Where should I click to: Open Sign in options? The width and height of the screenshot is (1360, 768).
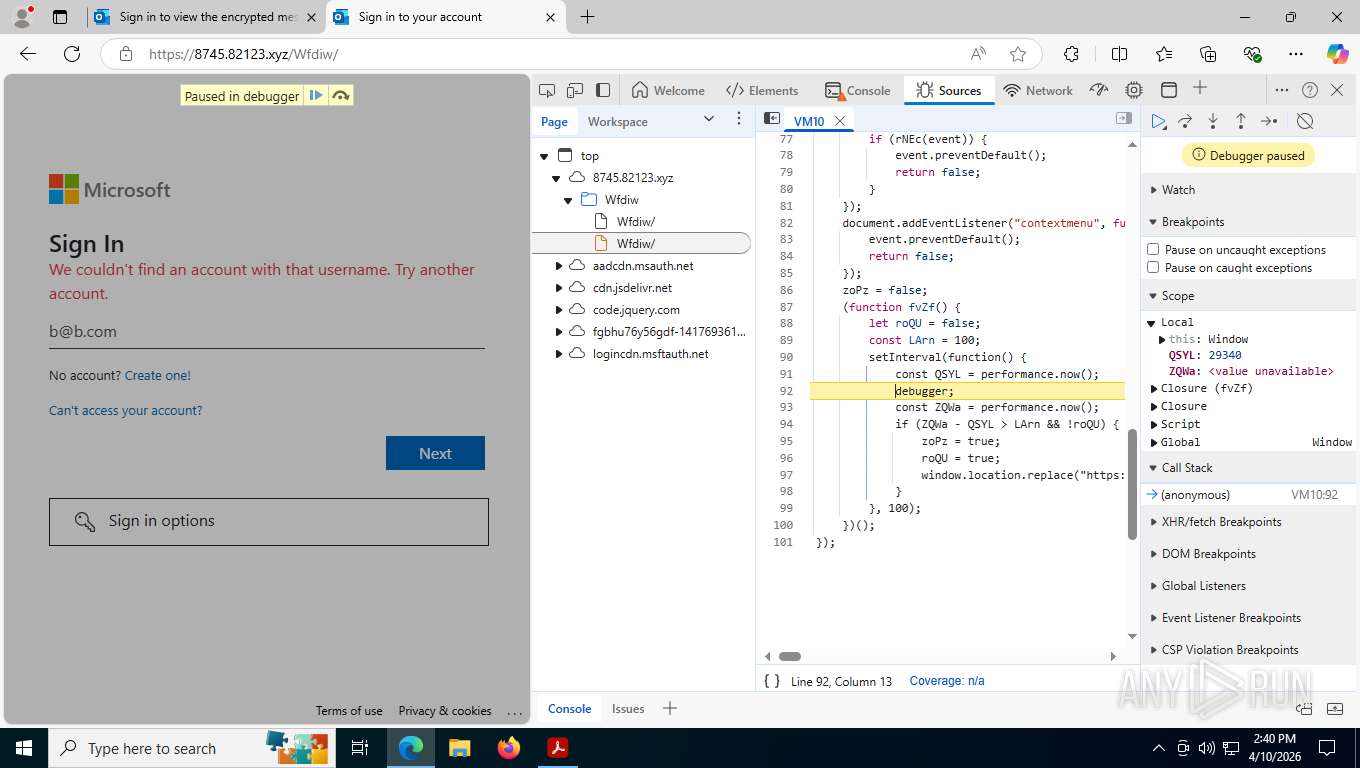click(269, 521)
